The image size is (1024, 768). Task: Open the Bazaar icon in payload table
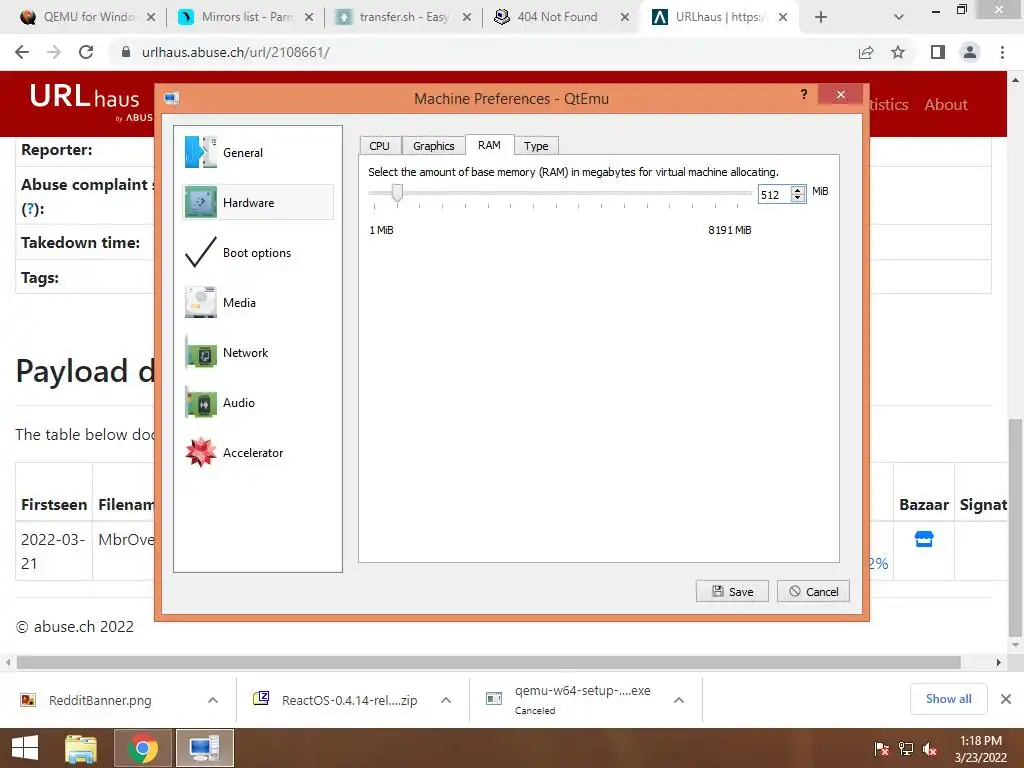[923, 539]
